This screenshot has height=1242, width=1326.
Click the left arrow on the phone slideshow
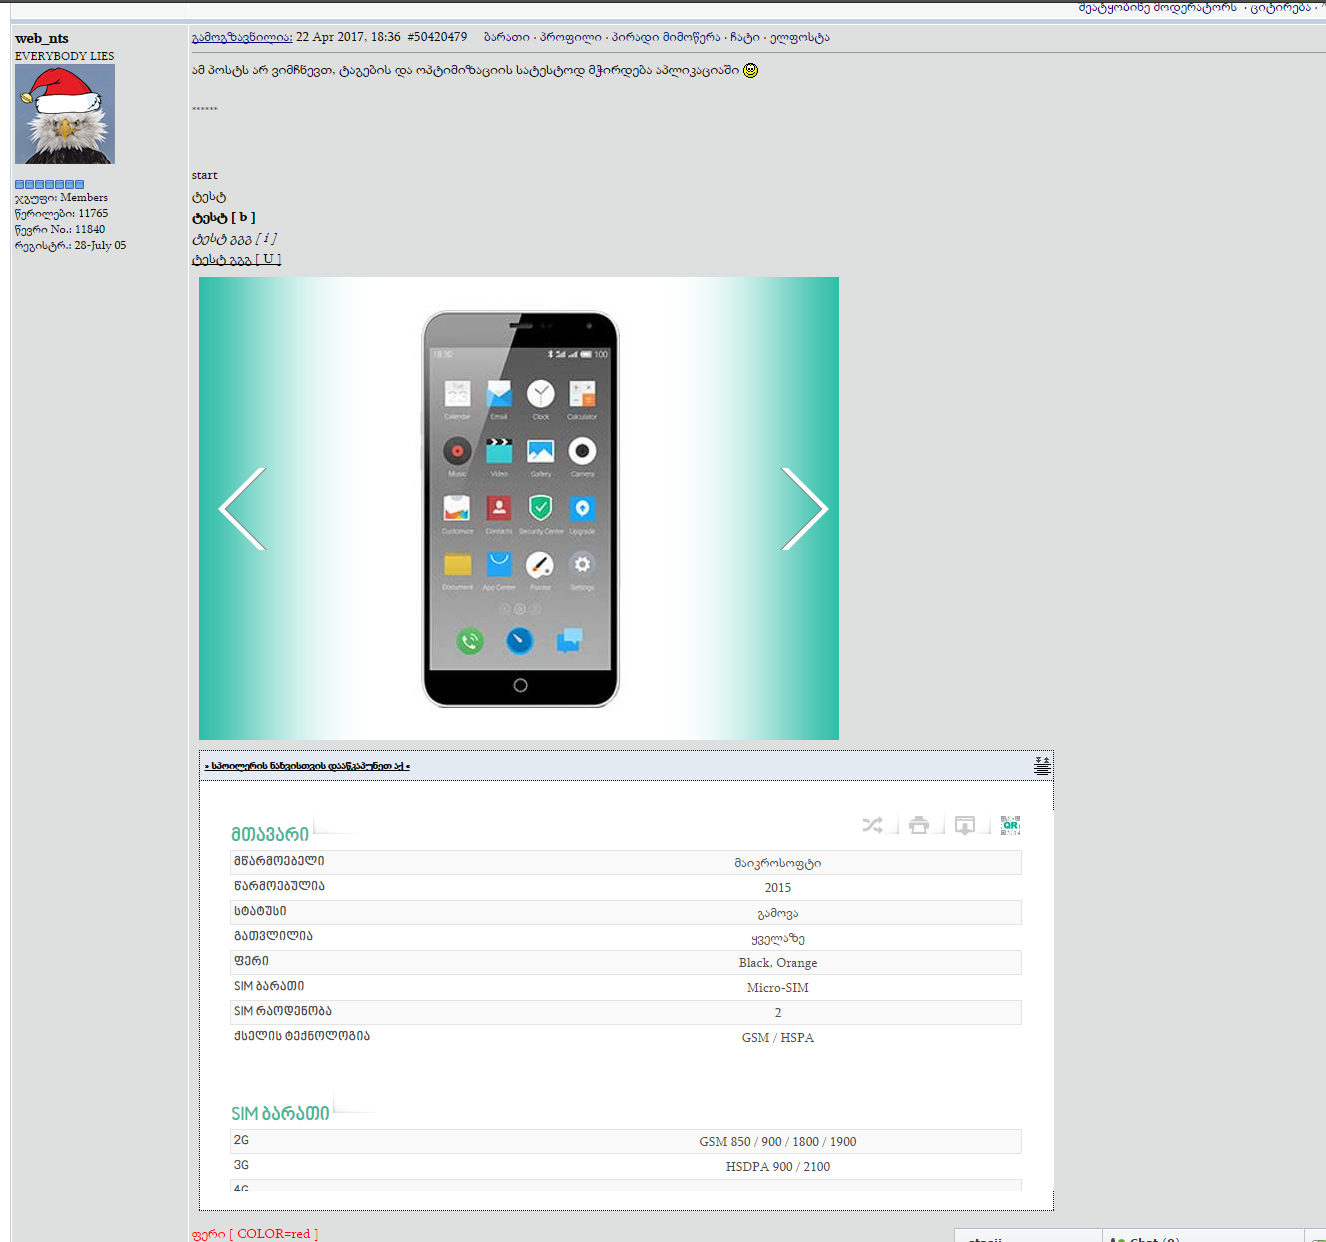[x=243, y=509]
